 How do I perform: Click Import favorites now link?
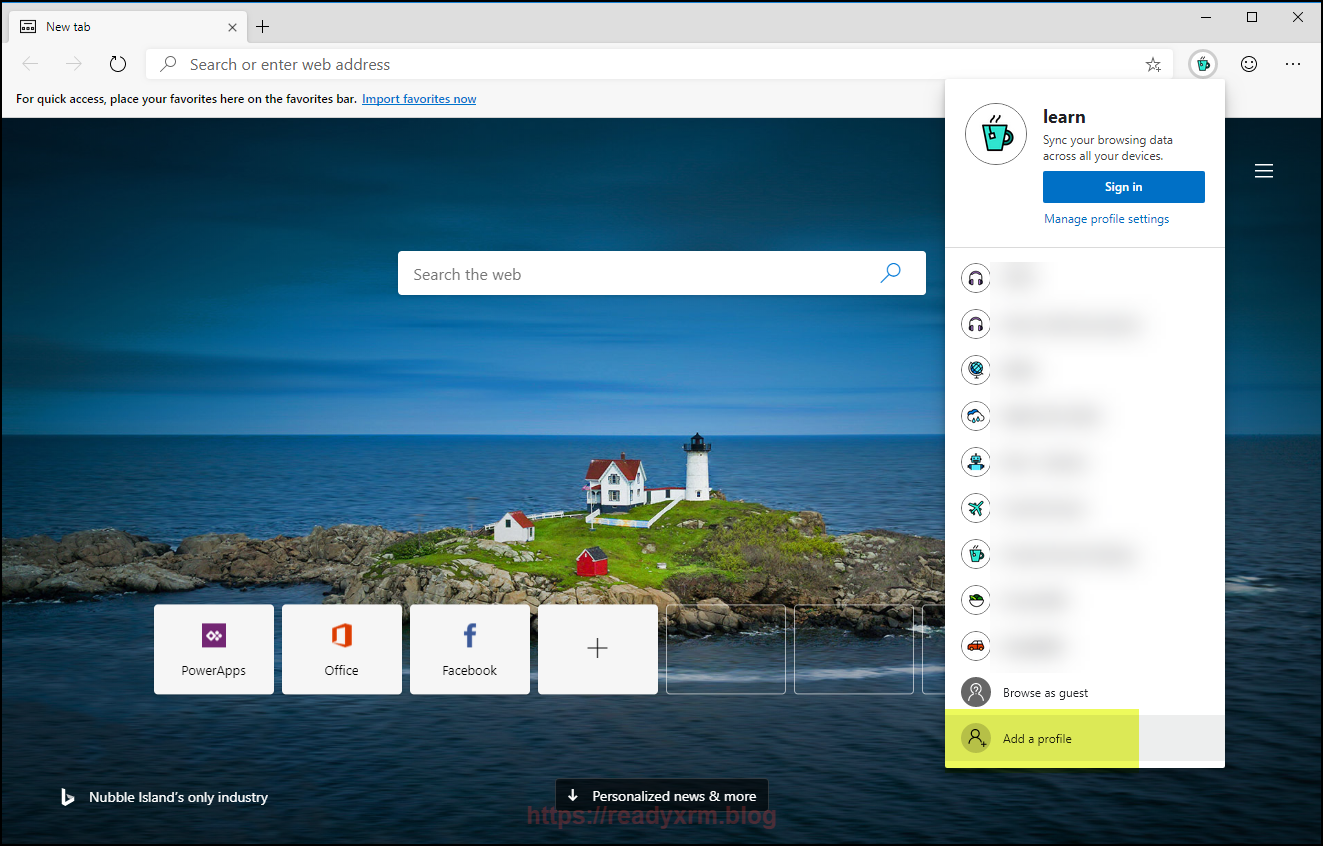[419, 99]
